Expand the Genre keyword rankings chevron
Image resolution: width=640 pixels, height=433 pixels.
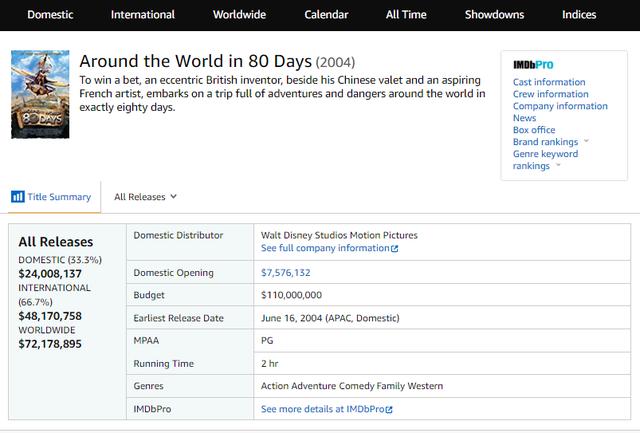pyautogui.click(x=558, y=166)
